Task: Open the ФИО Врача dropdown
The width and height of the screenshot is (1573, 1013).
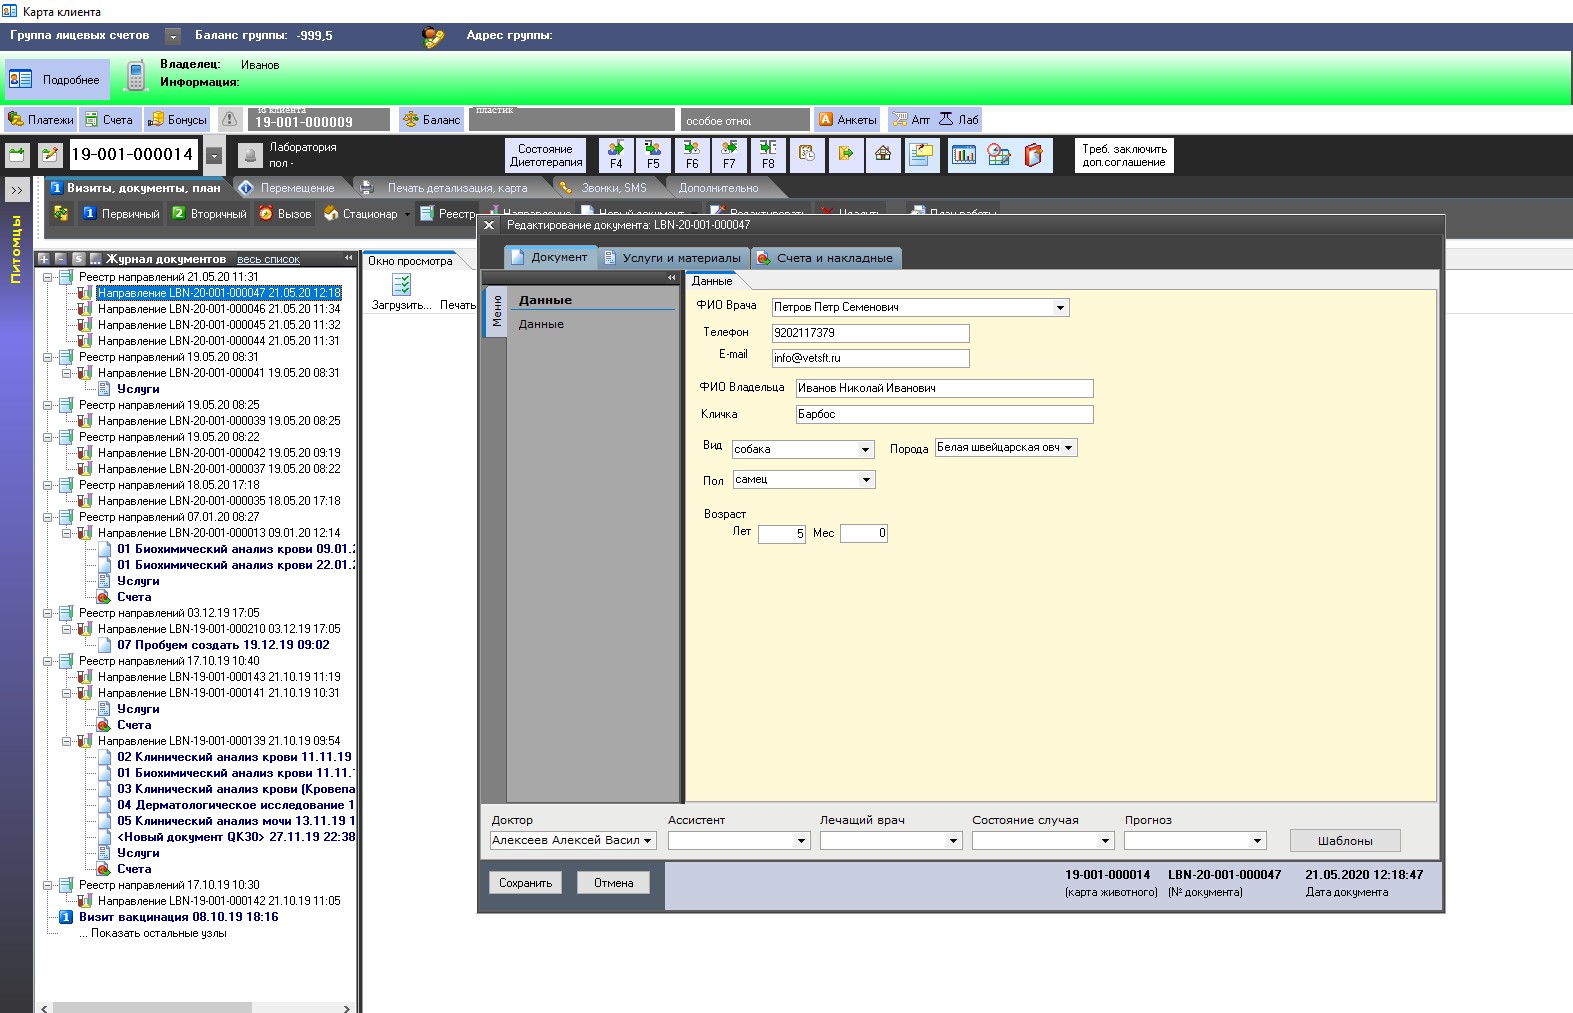Action: click(1060, 308)
